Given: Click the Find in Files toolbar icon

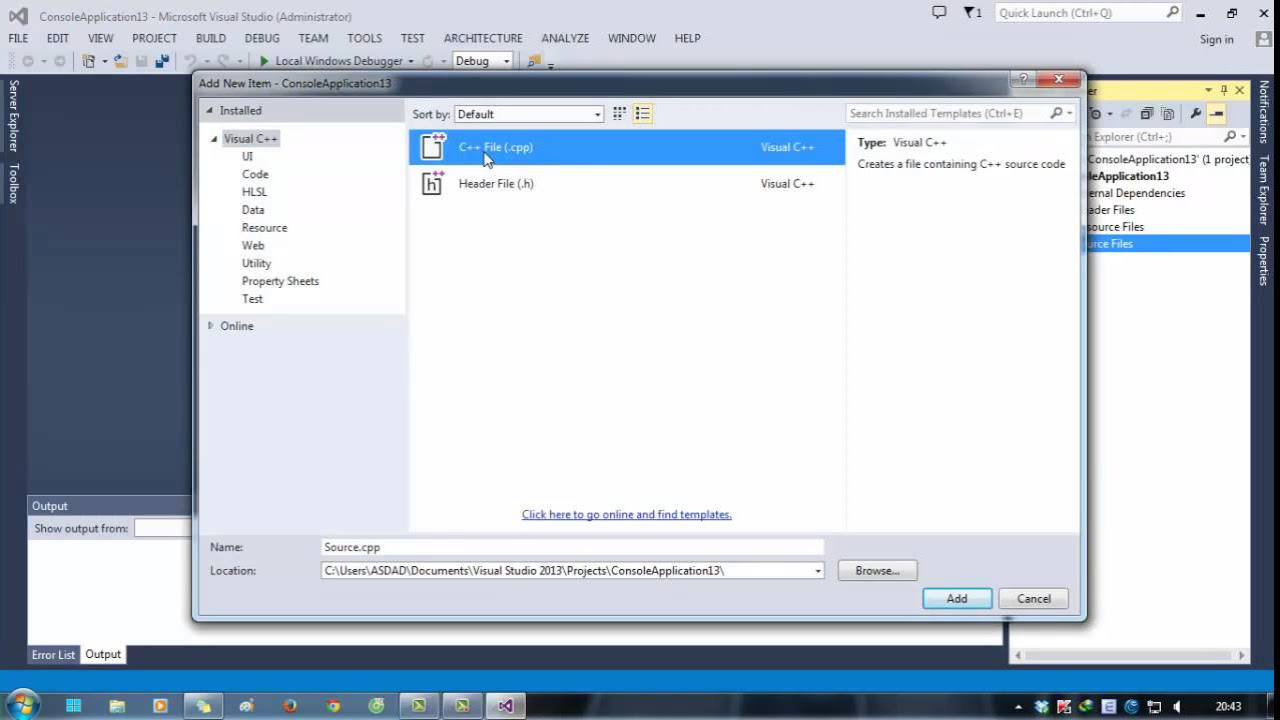Looking at the screenshot, I should click(534, 61).
